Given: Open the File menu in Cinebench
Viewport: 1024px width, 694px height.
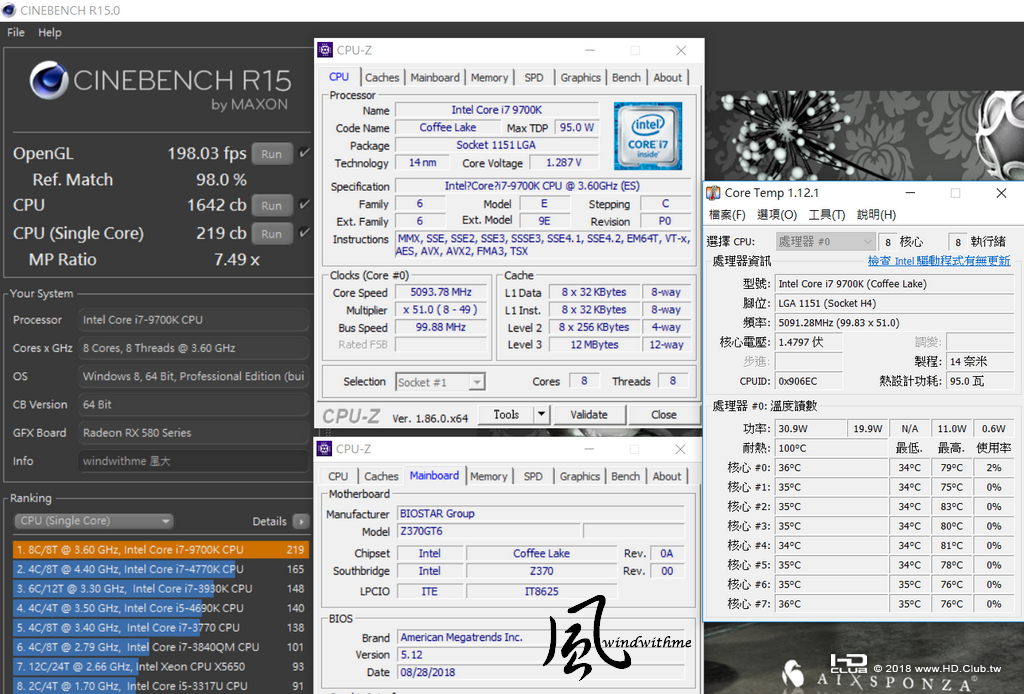Looking at the screenshot, I should [x=16, y=32].
